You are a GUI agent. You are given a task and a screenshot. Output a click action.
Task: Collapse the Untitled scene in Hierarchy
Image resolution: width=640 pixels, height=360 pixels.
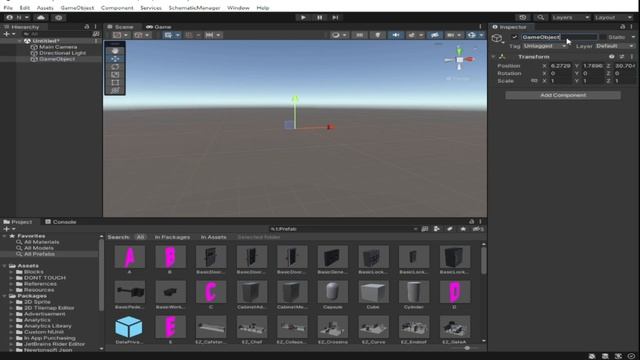(20, 41)
